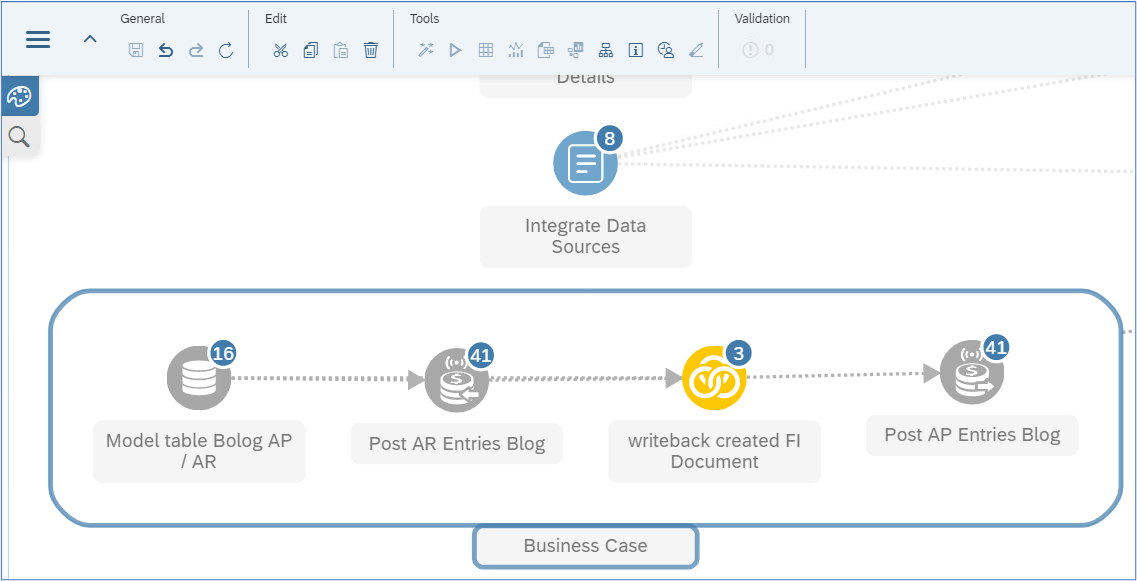The image size is (1137, 581).
Task: Click the info tool in the Tools group
Action: [x=635, y=49]
